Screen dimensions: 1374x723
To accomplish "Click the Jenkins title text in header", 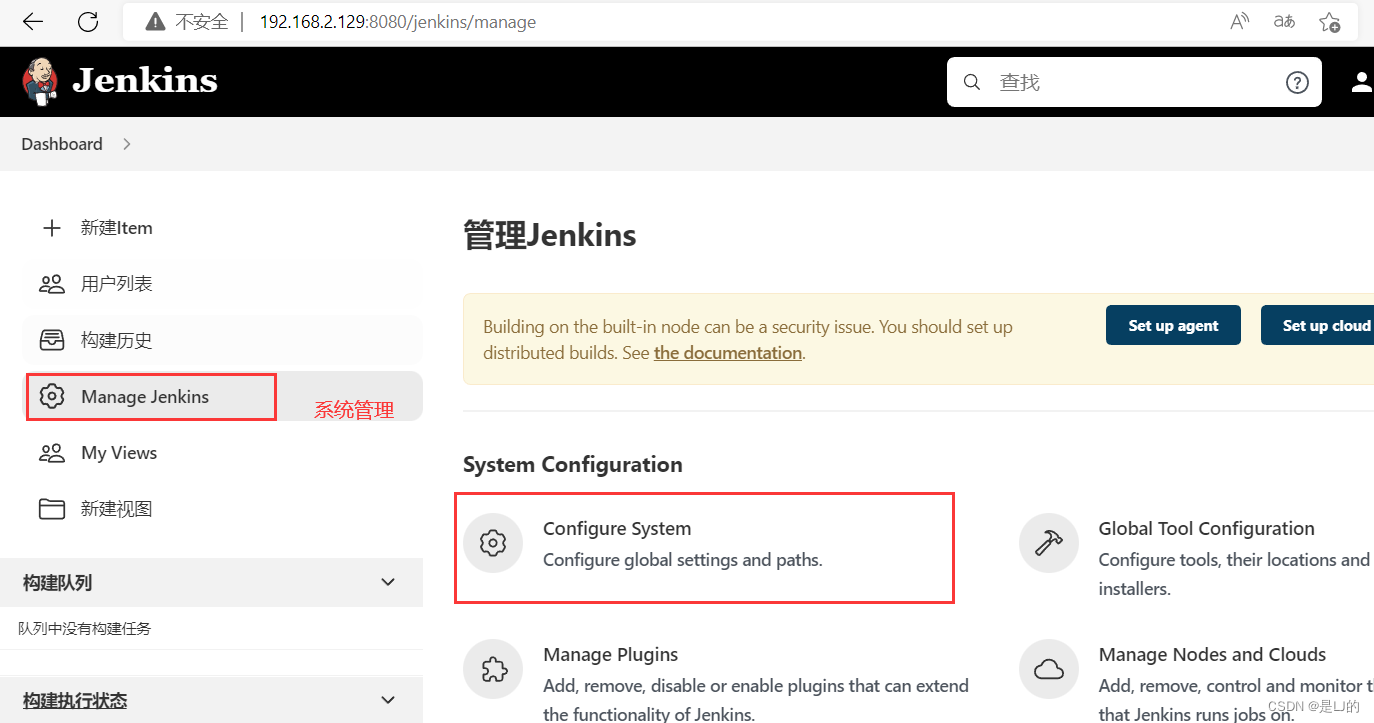I will click(x=145, y=81).
